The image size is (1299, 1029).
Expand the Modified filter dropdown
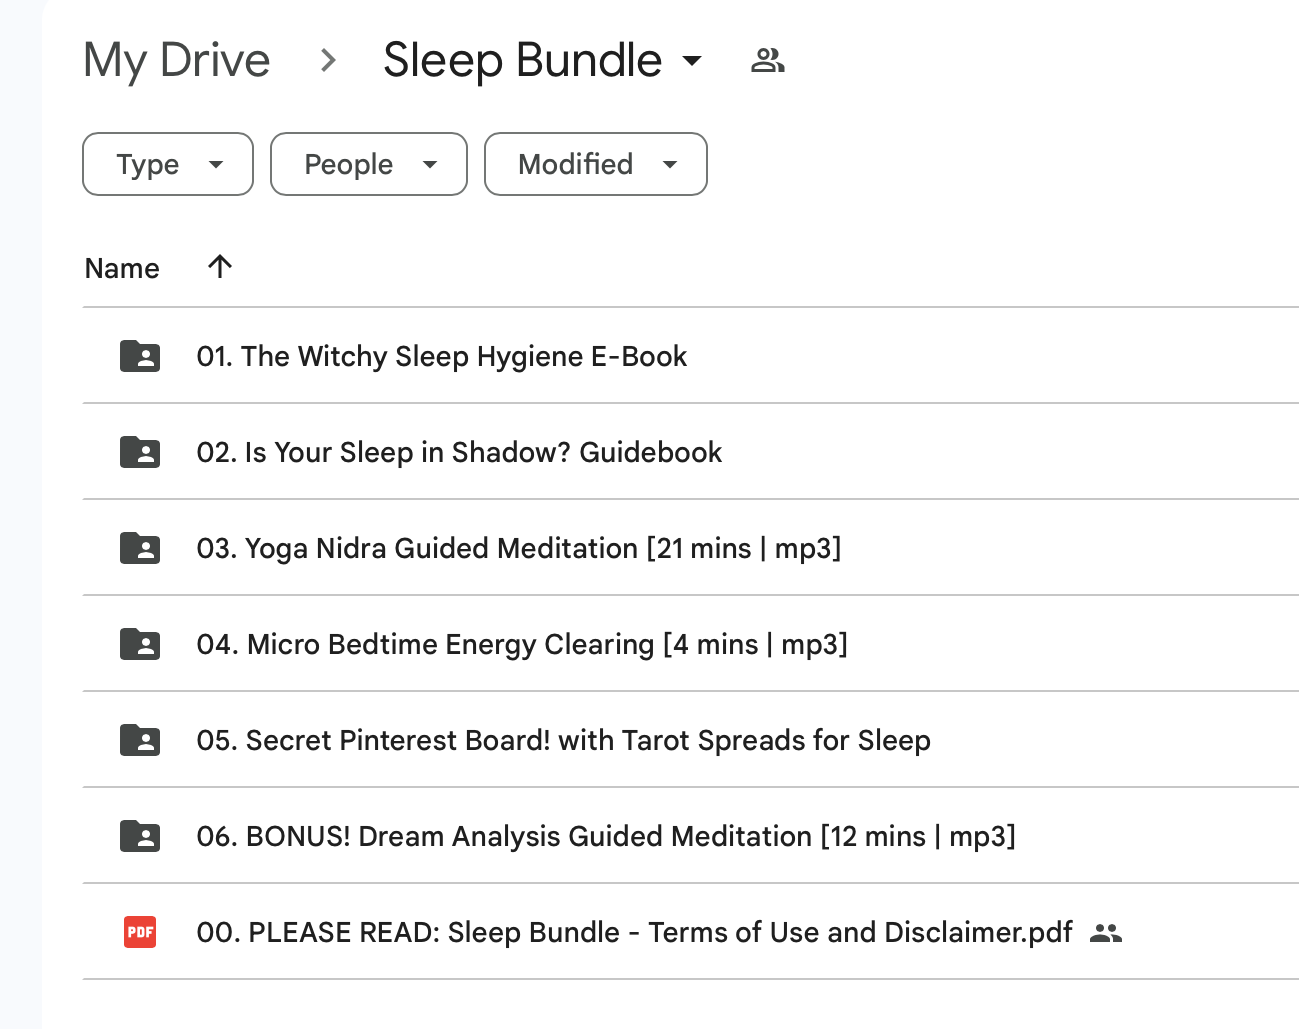point(596,164)
